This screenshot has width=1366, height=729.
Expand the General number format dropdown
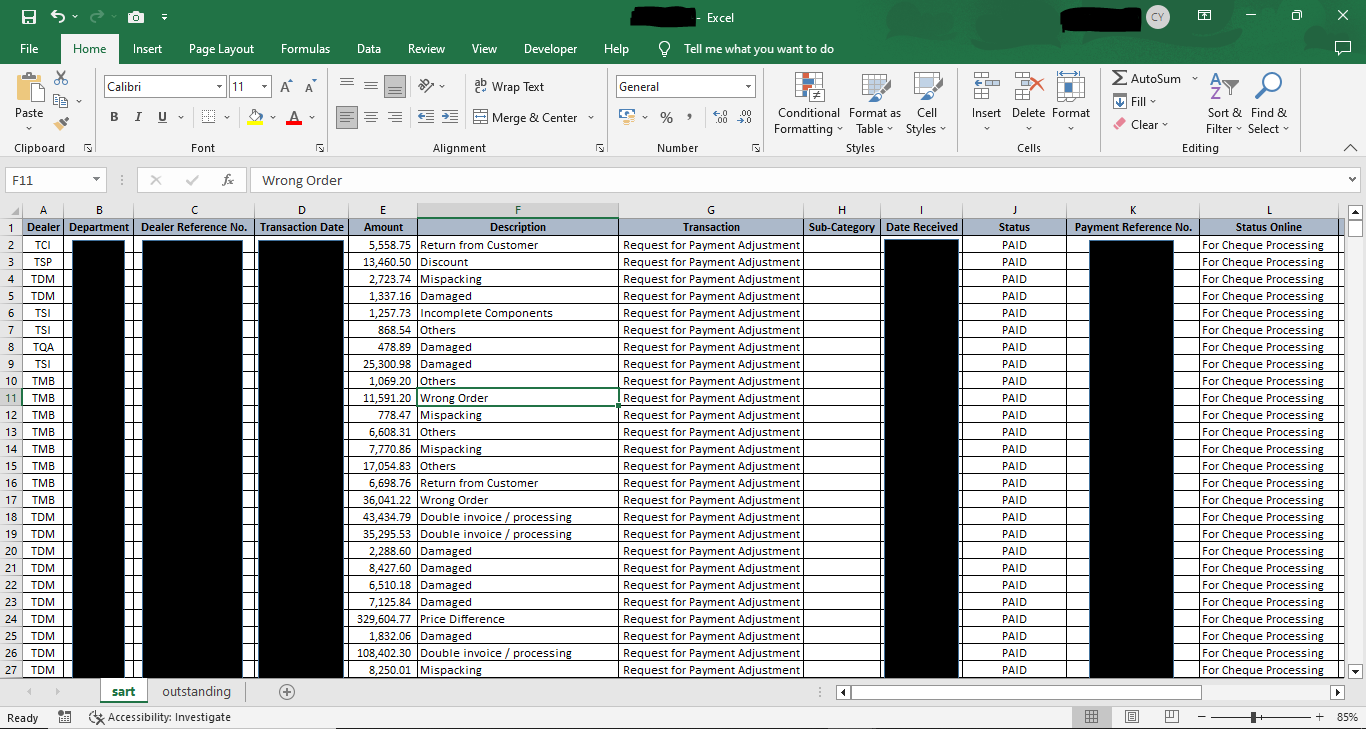(748, 87)
